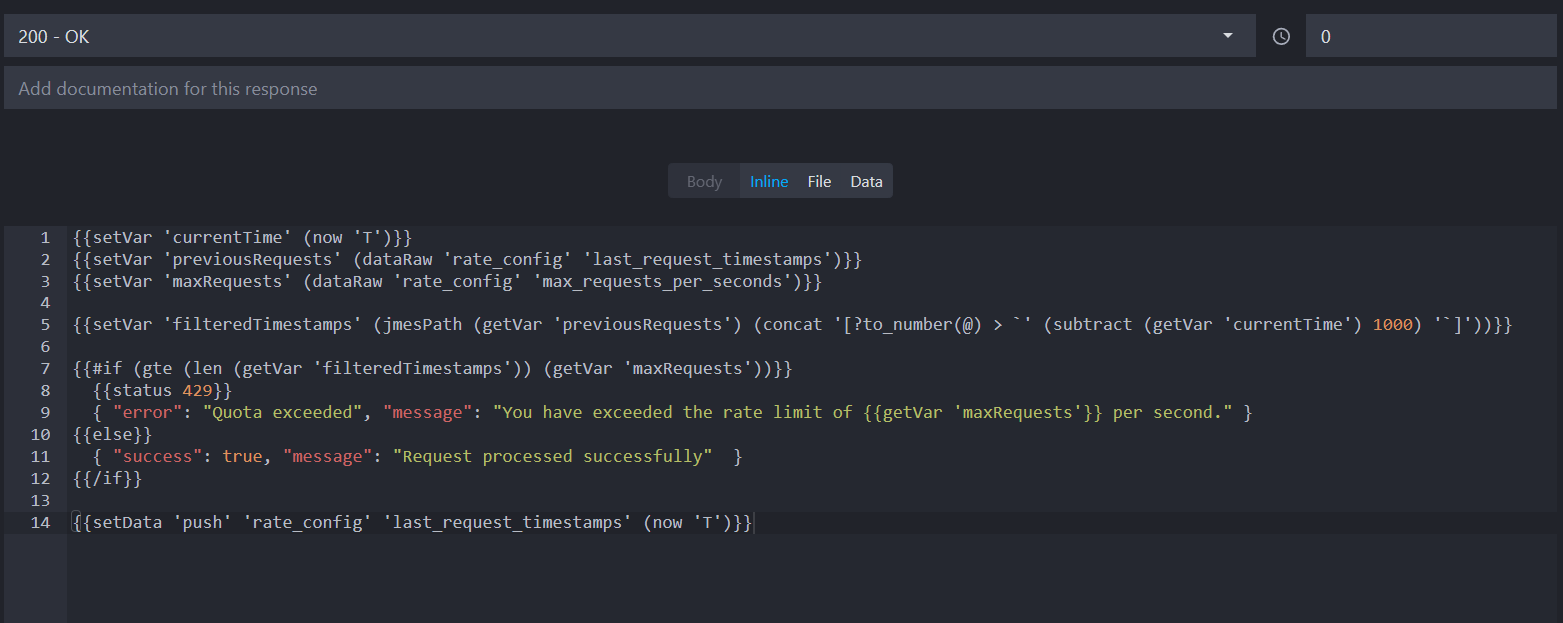Screen dimensions: 1563x623
Task: Switch to the Body tab
Action: (704, 181)
